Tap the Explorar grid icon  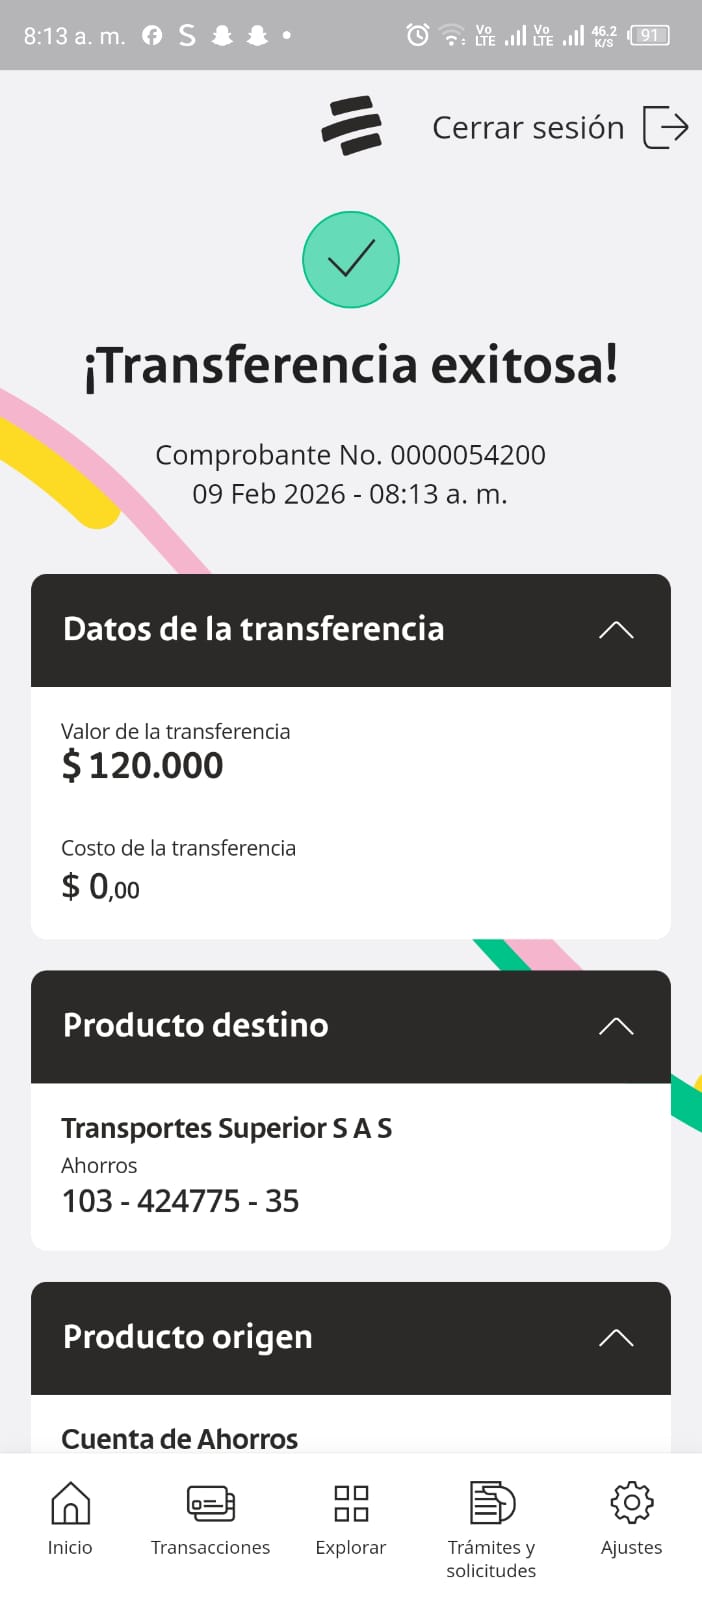coord(351,1502)
